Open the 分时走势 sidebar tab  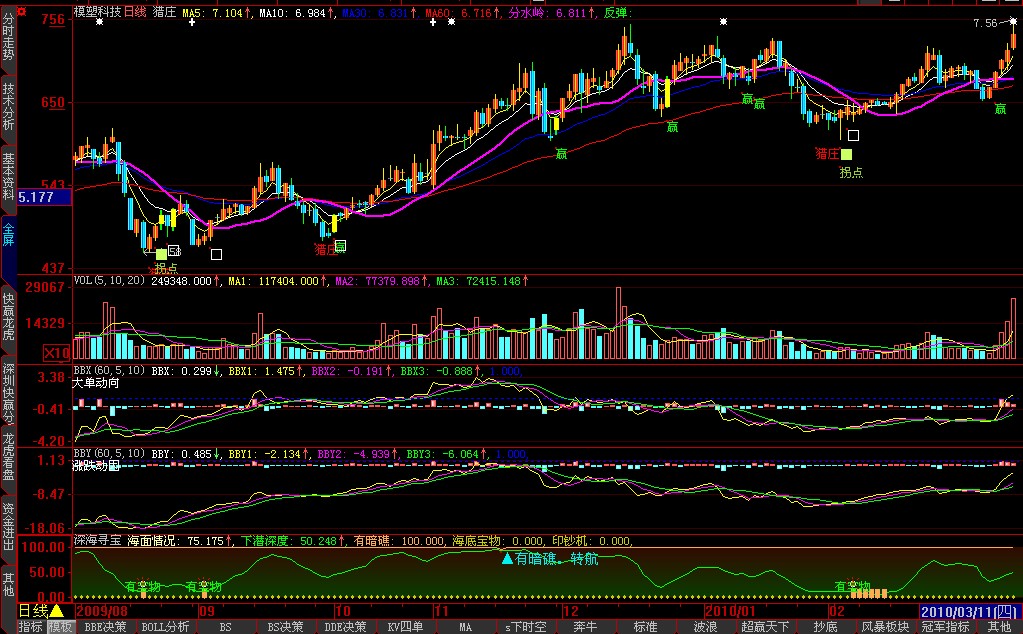click(x=8, y=40)
